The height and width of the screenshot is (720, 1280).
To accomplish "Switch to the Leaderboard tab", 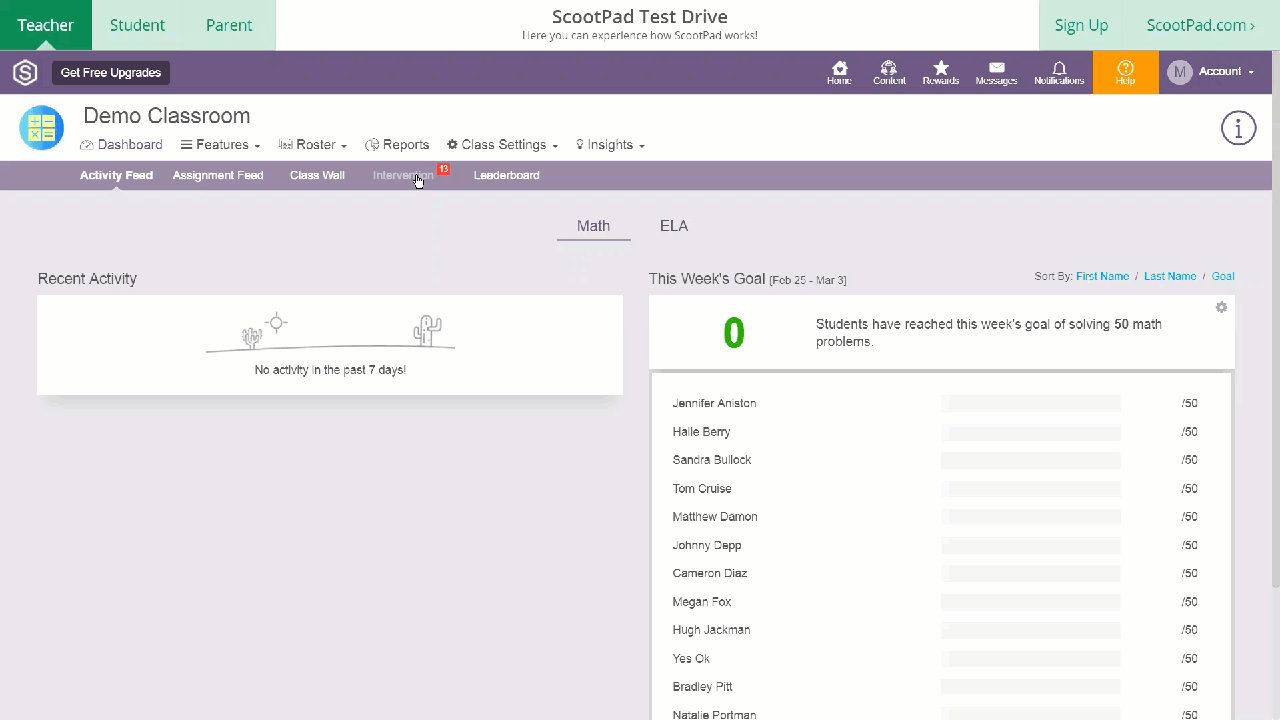I will (x=506, y=175).
